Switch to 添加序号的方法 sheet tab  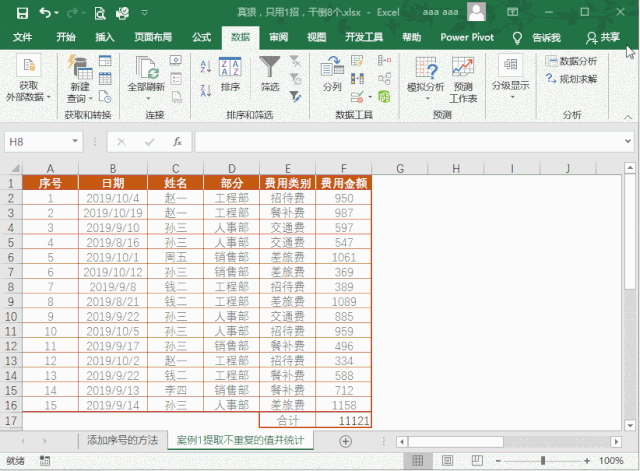coord(122,441)
